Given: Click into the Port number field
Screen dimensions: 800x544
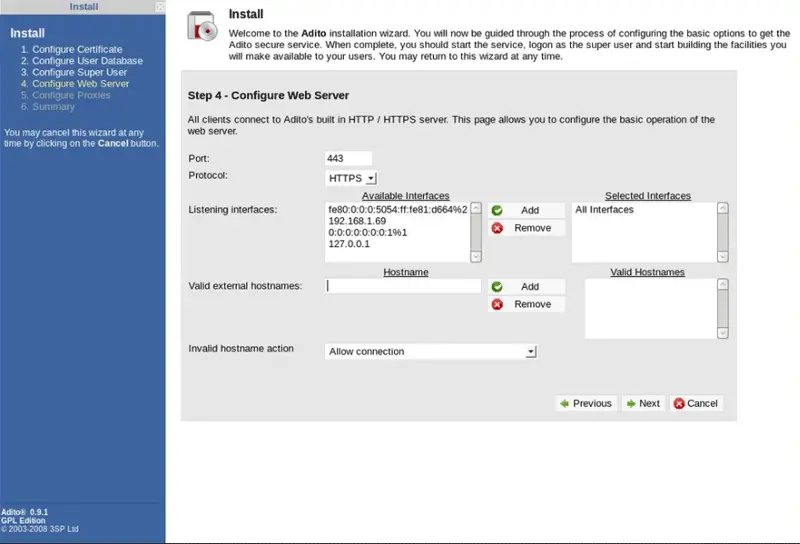Looking at the screenshot, I should coord(349,158).
